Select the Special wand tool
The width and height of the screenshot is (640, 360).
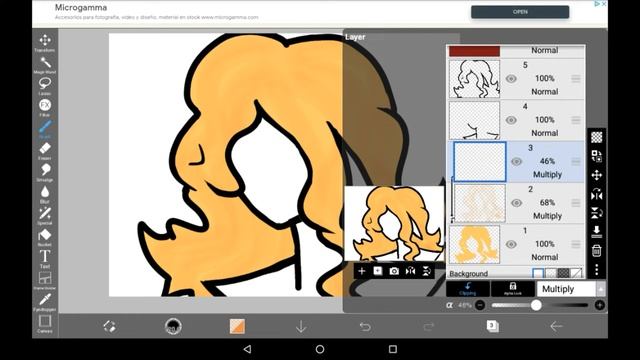45,216
